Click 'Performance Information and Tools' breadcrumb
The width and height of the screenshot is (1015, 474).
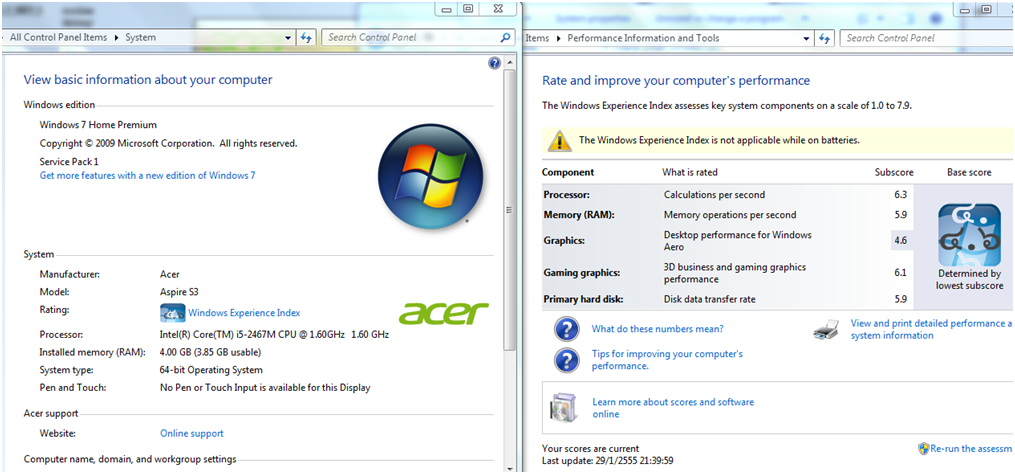643,38
